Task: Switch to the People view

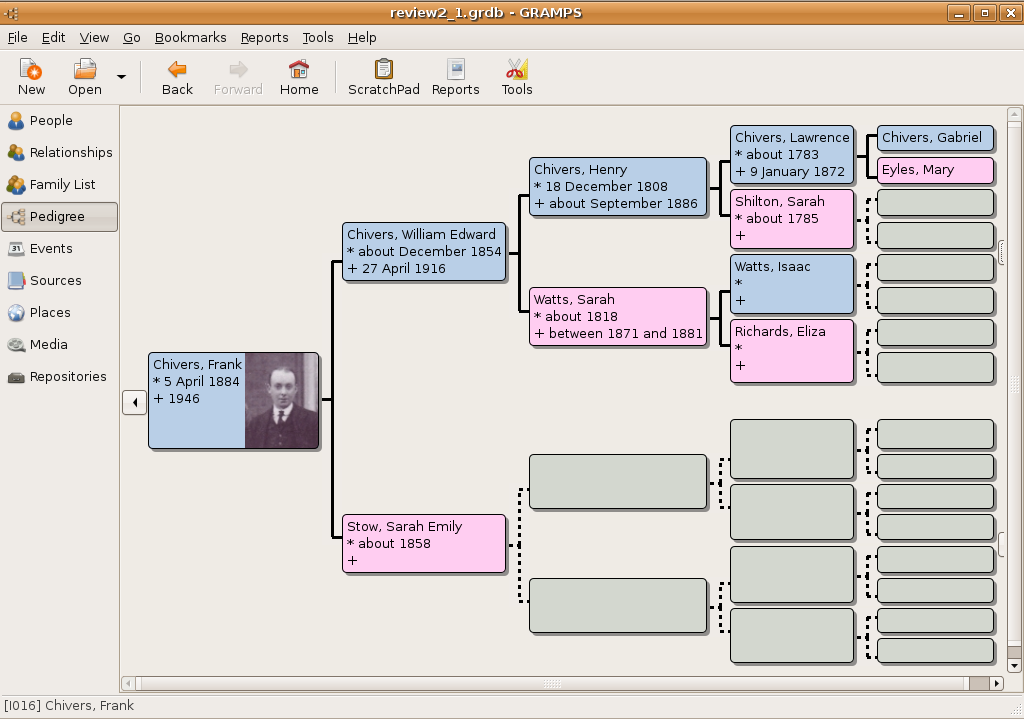Action: (x=51, y=120)
